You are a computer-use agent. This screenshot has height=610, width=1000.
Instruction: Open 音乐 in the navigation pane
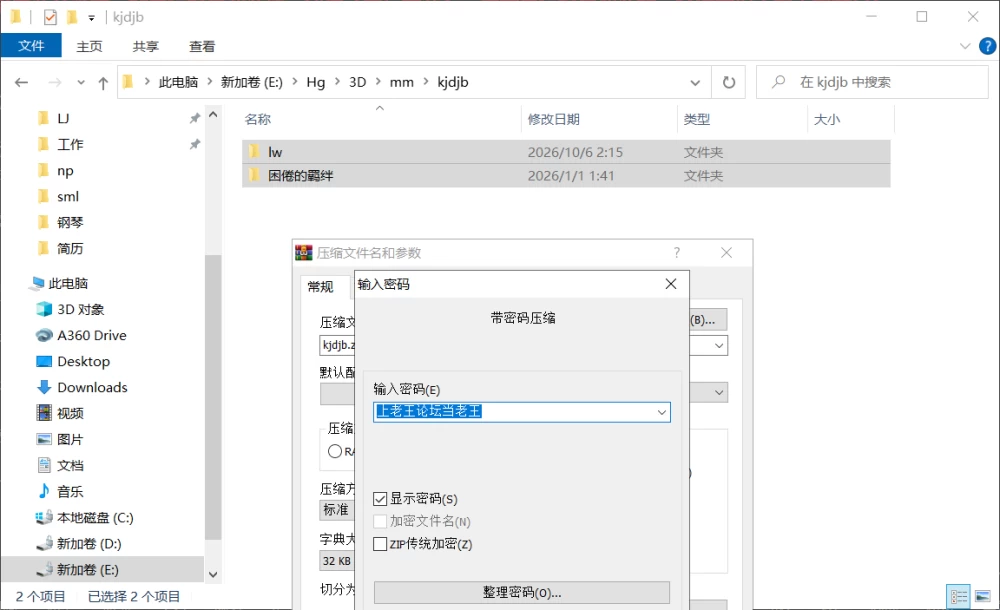pos(70,492)
